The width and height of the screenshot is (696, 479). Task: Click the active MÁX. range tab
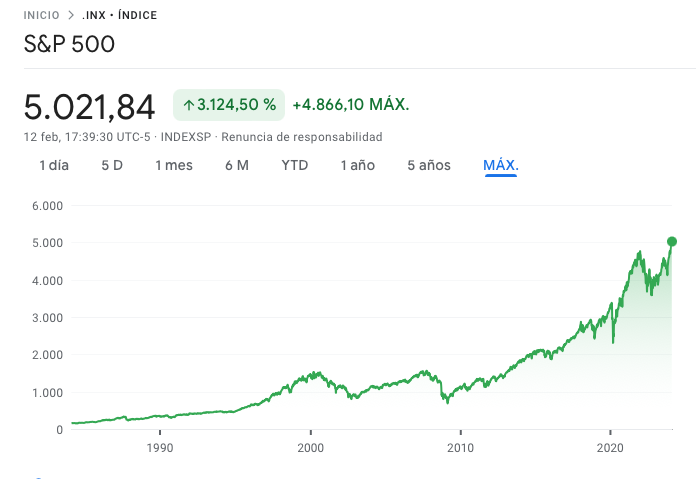[x=501, y=165]
